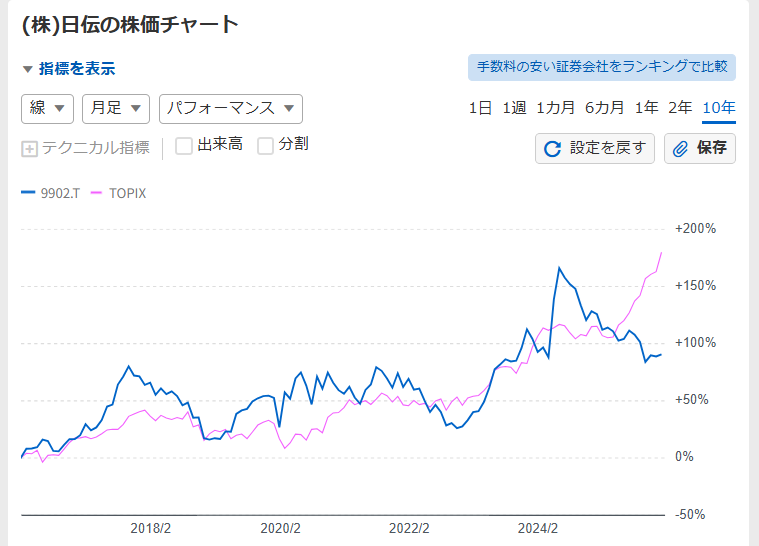Select the 1日 time range

(x=480, y=108)
